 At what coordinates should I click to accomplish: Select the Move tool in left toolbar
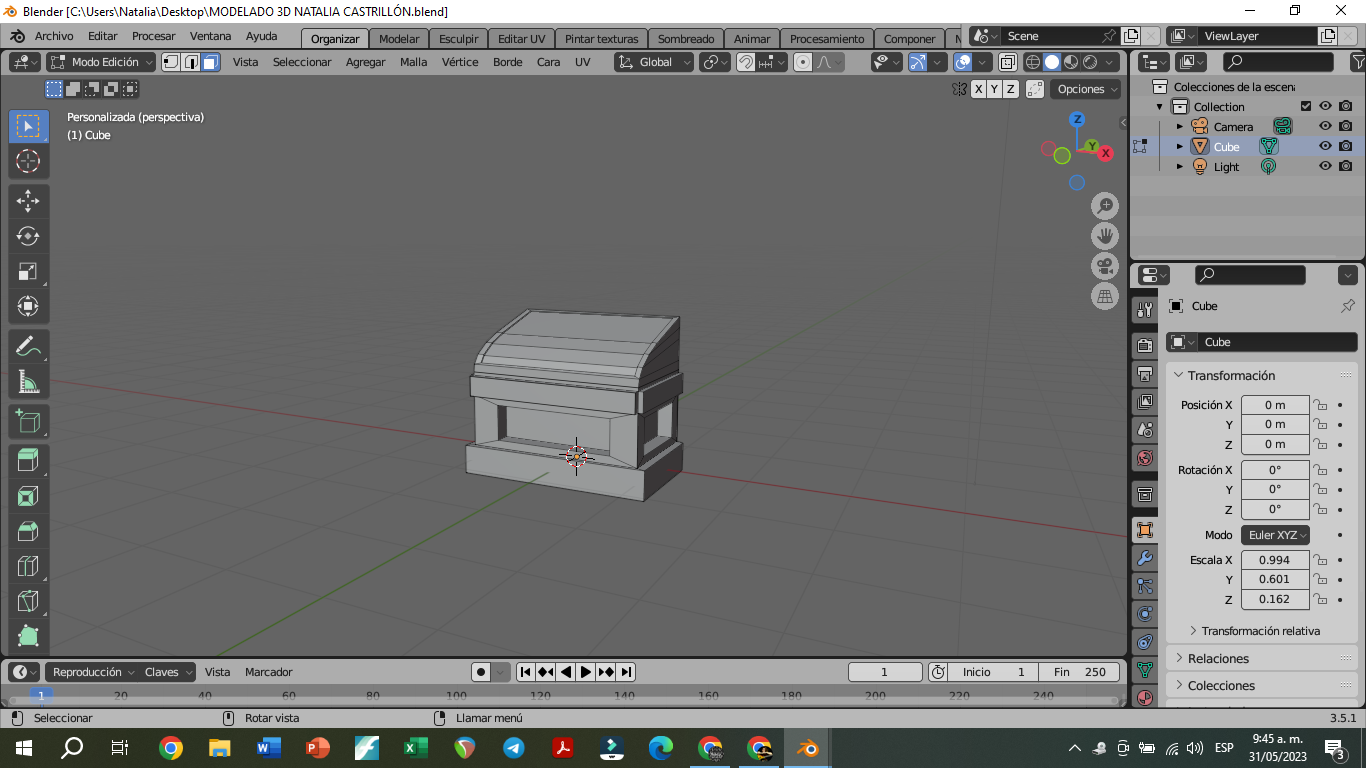pyautogui.click(x=28, y=200)
